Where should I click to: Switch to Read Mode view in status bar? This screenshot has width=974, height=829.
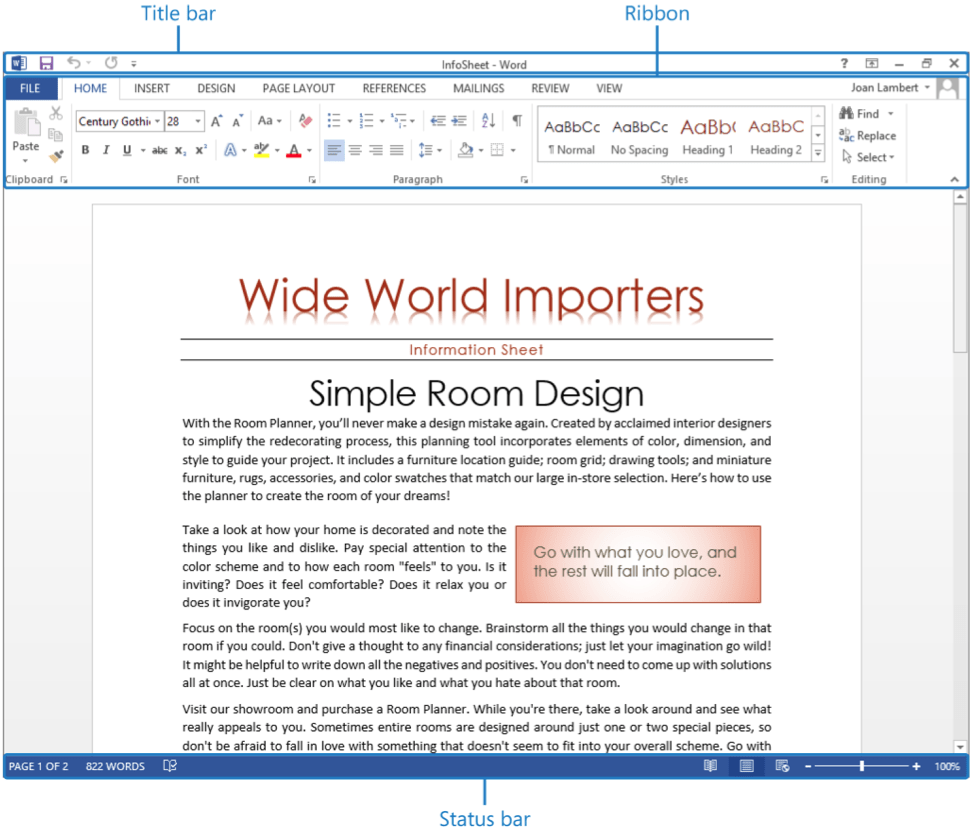710,766
